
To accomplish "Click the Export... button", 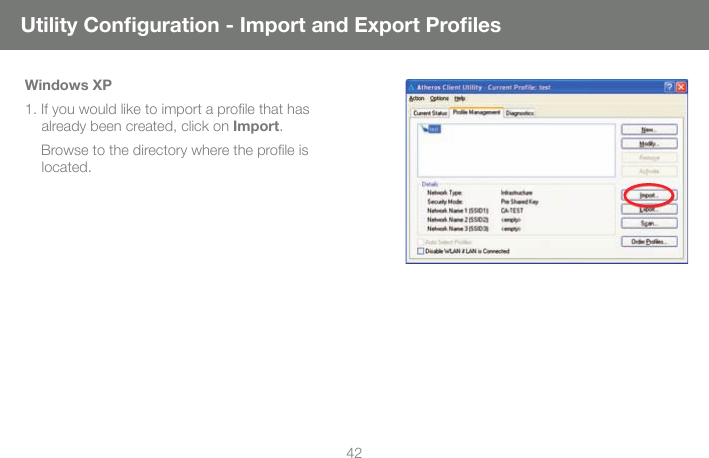I will click(649, 209).
